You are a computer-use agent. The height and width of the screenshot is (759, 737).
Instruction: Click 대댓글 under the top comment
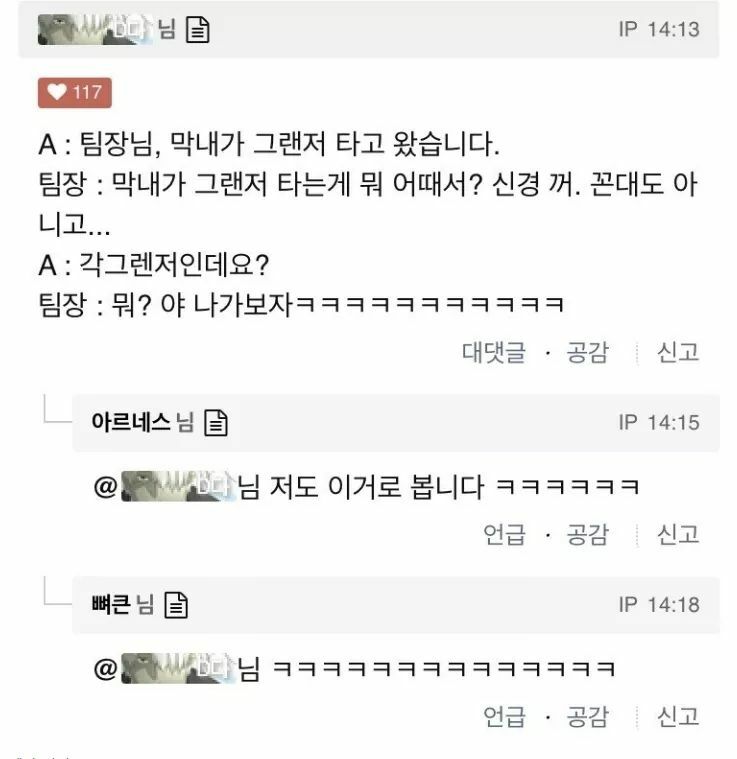pos(493,352)
